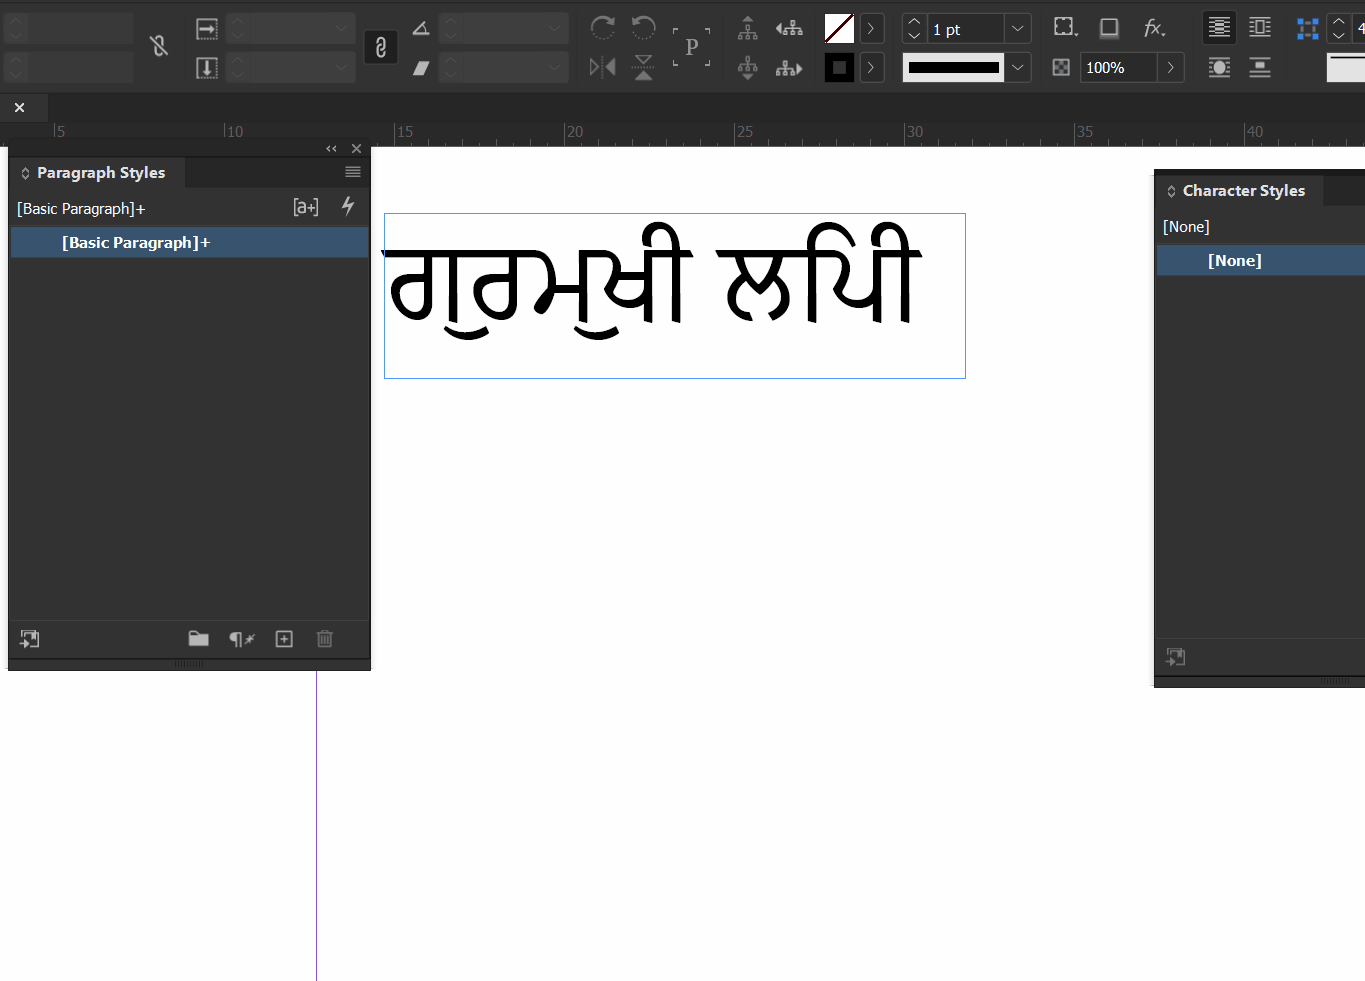Viewport: 1365px width, 981px height.
Task: Open the stroke weight dropdown
Action: pyautogui.click(x=1017, y=28)
